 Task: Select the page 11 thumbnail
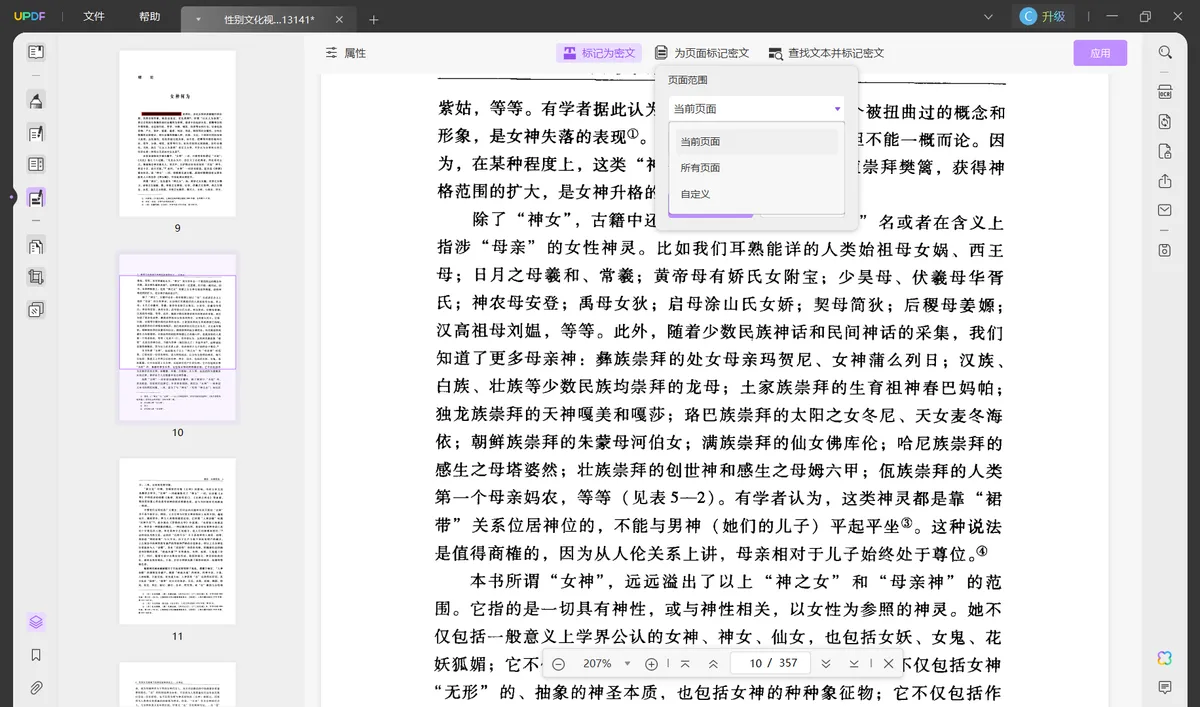click(178, 541)
